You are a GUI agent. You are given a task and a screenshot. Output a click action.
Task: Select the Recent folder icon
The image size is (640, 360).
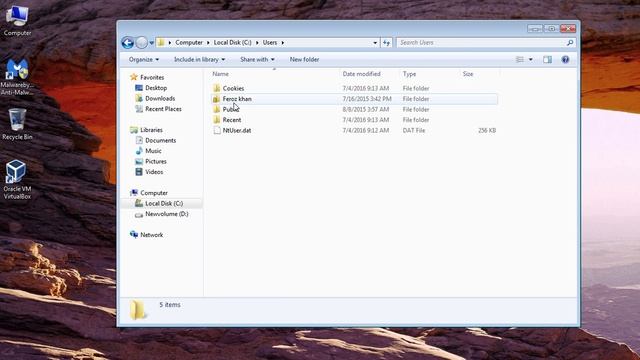216,120
